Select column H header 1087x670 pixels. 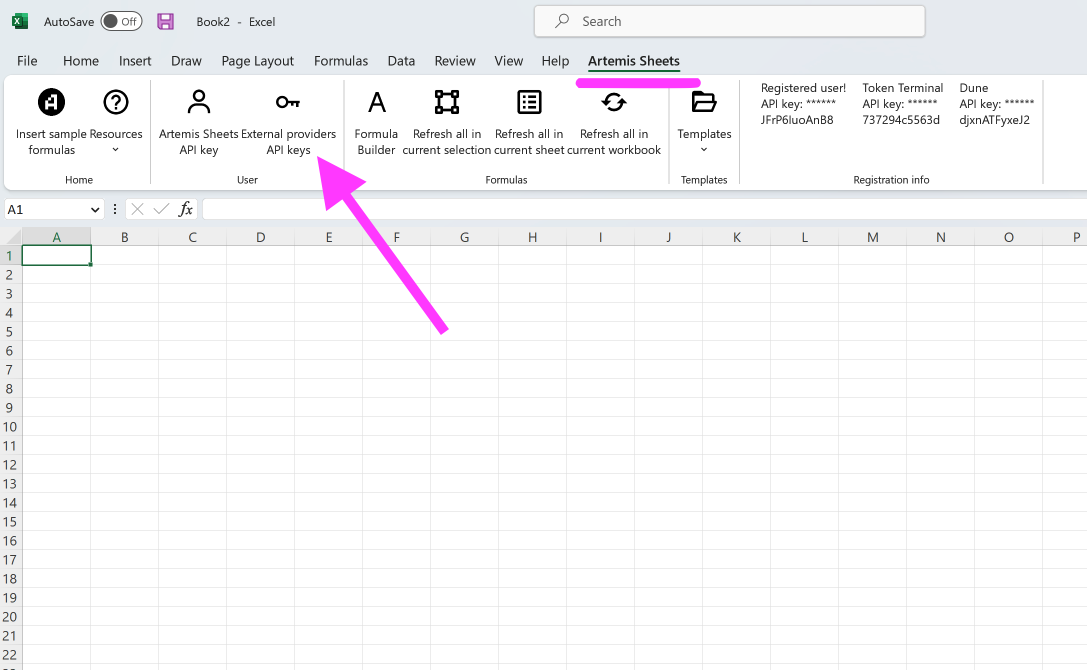[532, 237]
